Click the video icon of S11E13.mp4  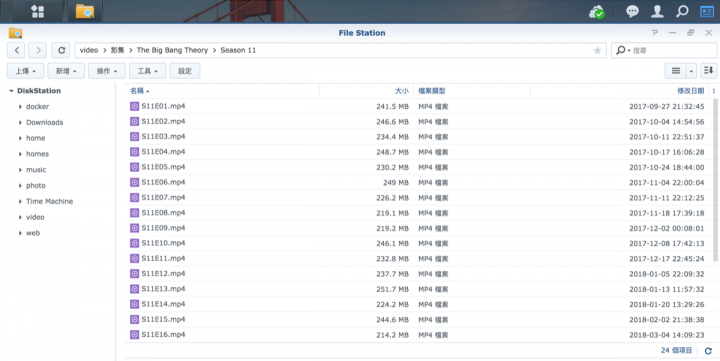coord(134,289)
